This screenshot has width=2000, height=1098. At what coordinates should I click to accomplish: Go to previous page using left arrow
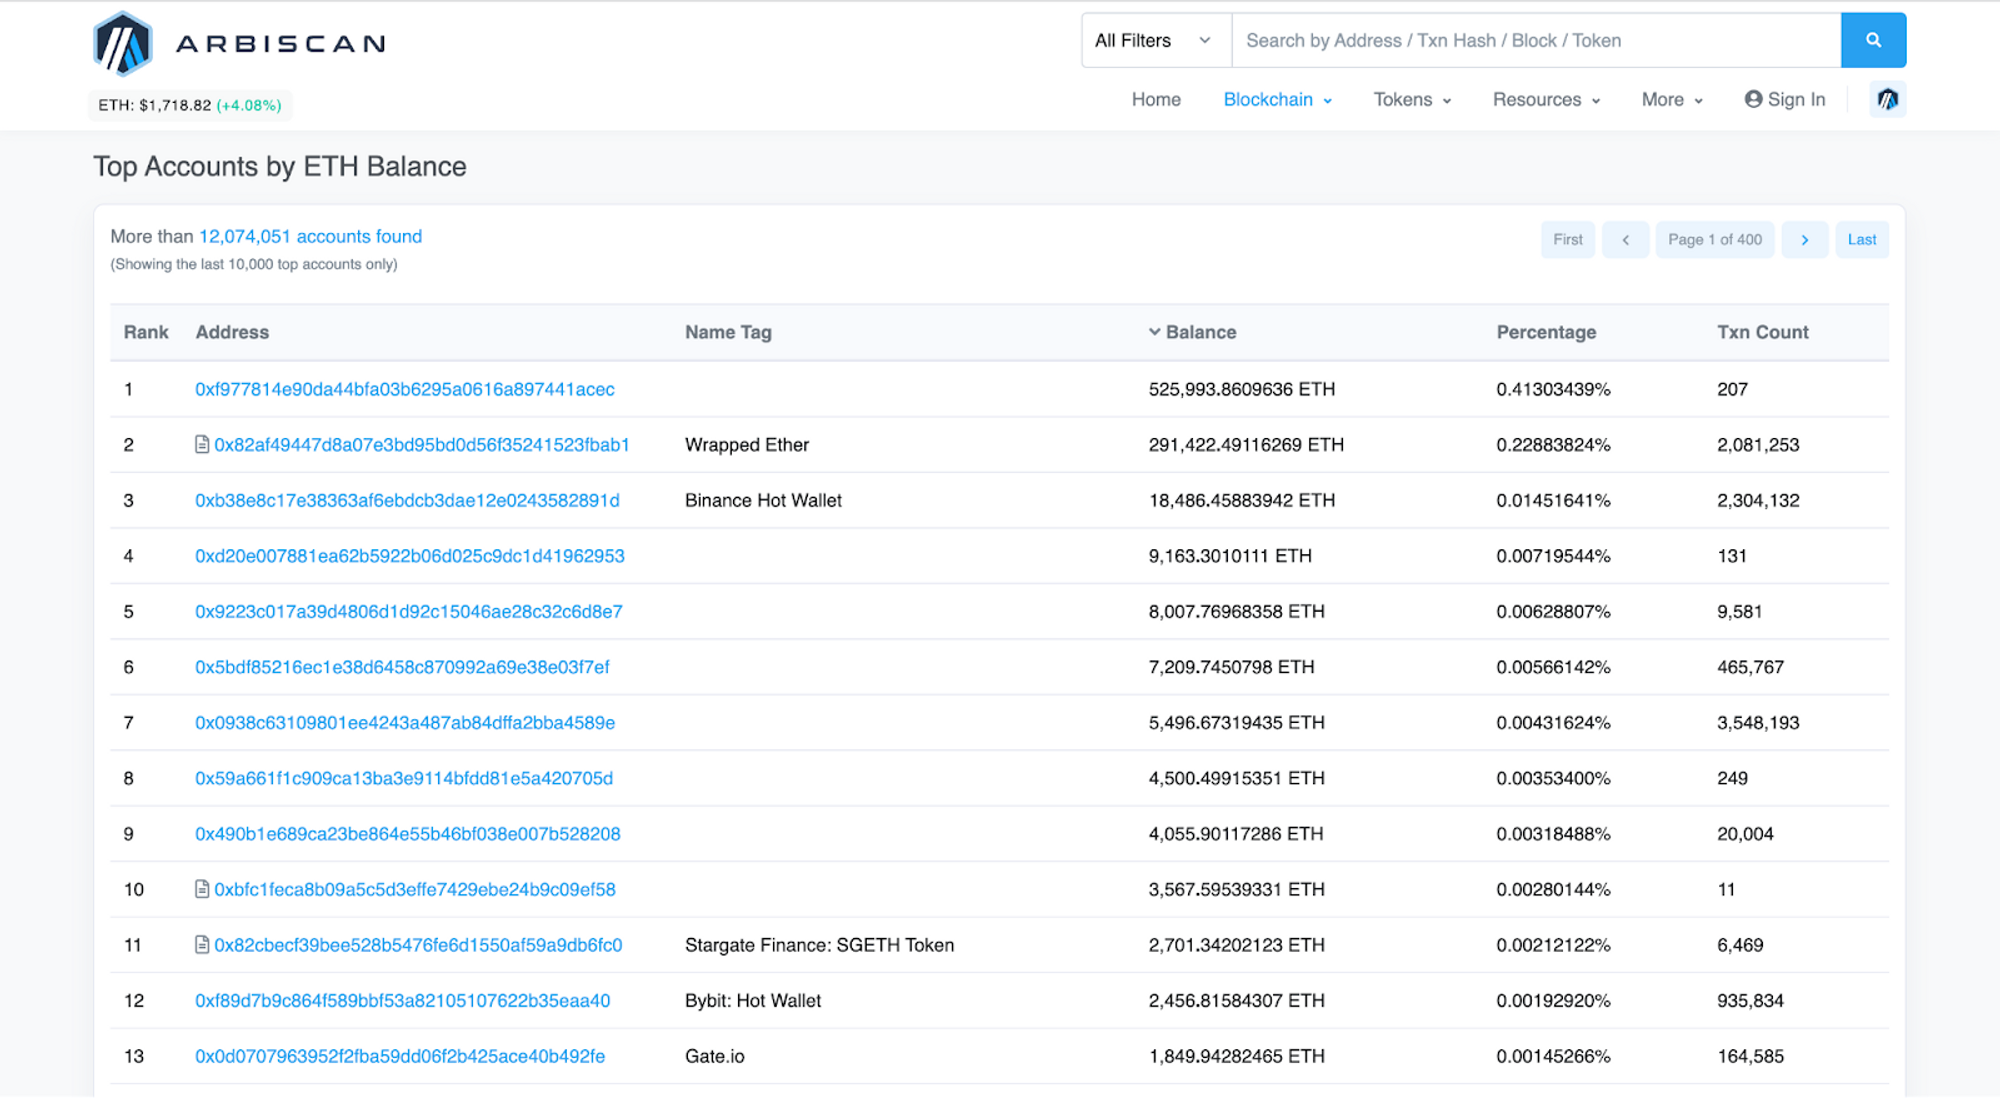pos(1625,240)
